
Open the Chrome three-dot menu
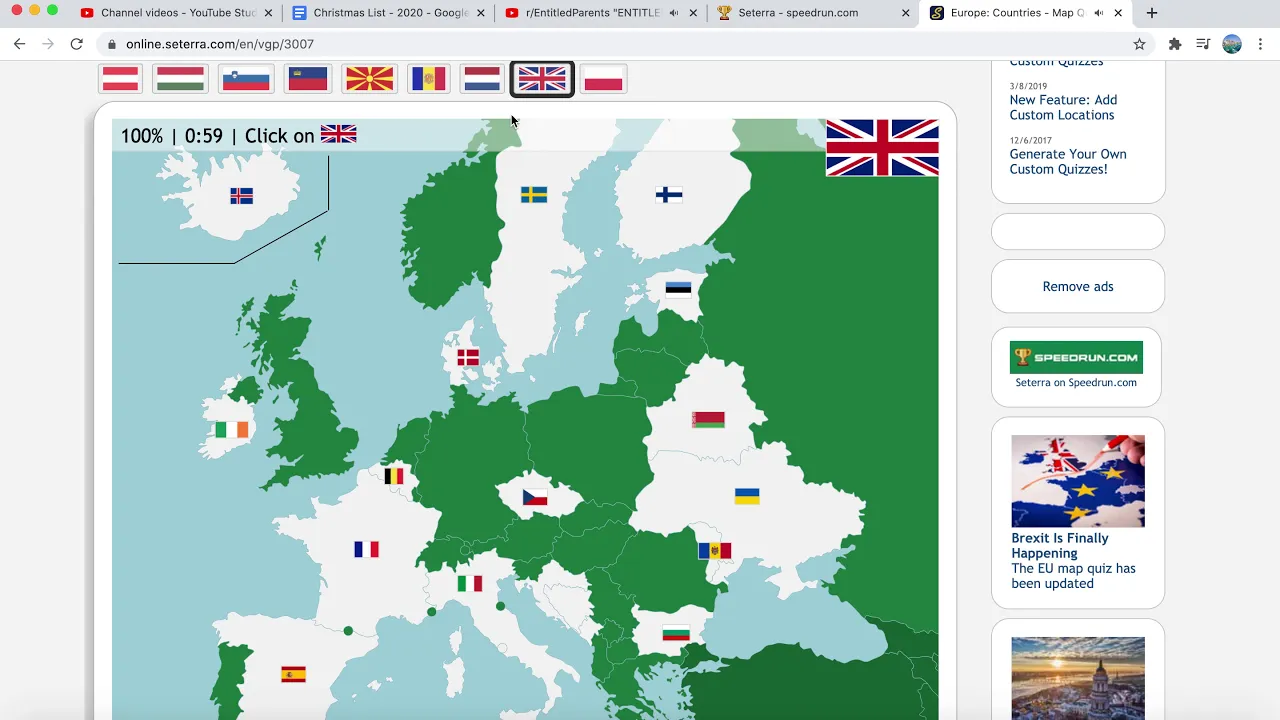coord(1261,44)
